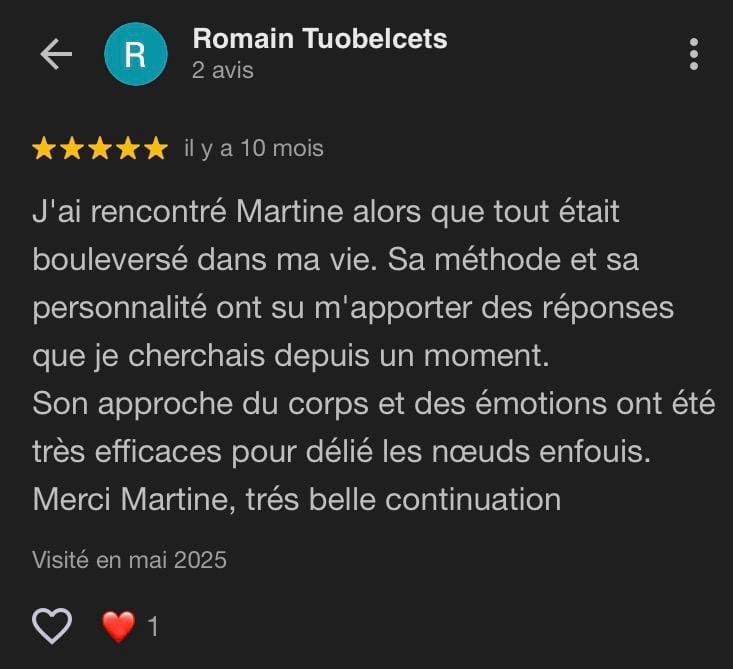733x669 pixels.
Task: Click the line "Merci Martine, trés belle continuation"
Action: (x=296, y=498)
